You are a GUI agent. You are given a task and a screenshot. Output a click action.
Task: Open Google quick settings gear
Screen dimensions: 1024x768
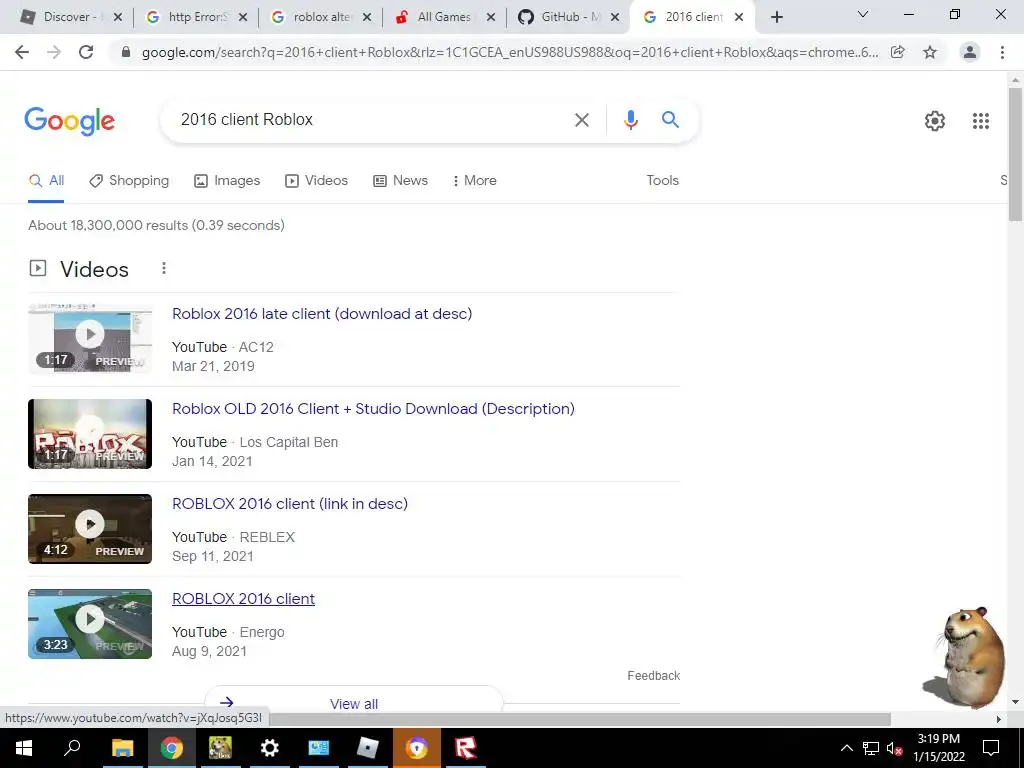[x=935, y=121]
